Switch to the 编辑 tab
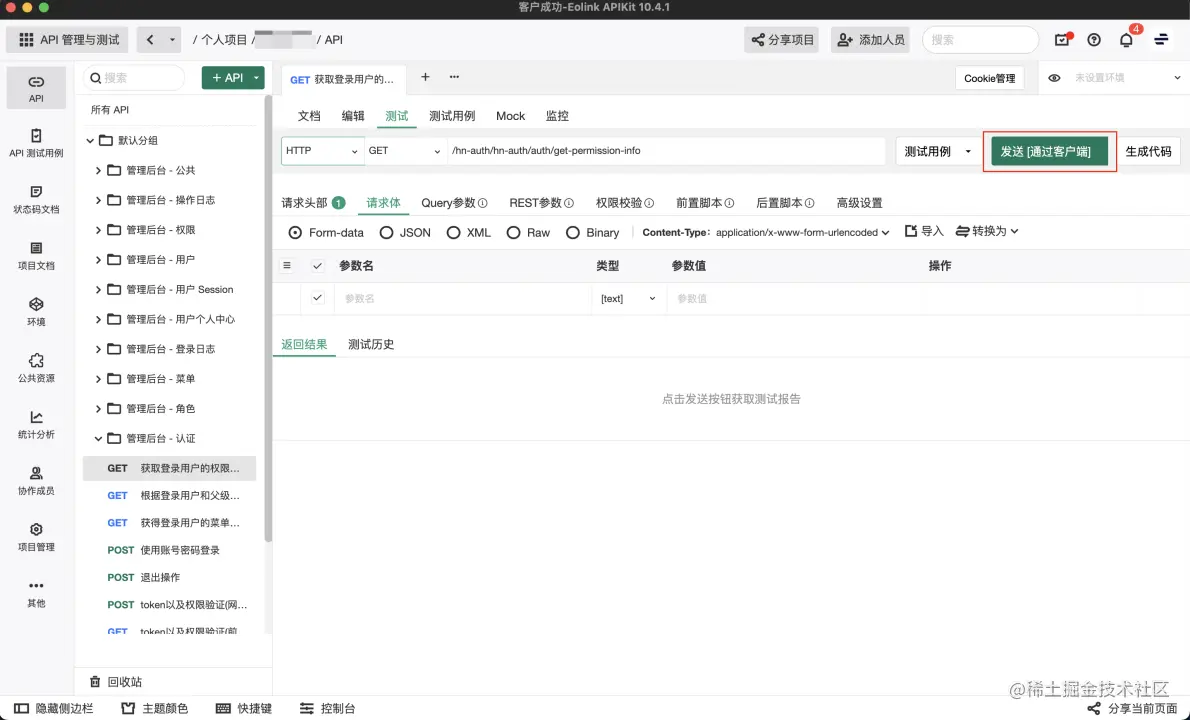The height and width of the screenshot is (720, 1190). coord(353,116)
